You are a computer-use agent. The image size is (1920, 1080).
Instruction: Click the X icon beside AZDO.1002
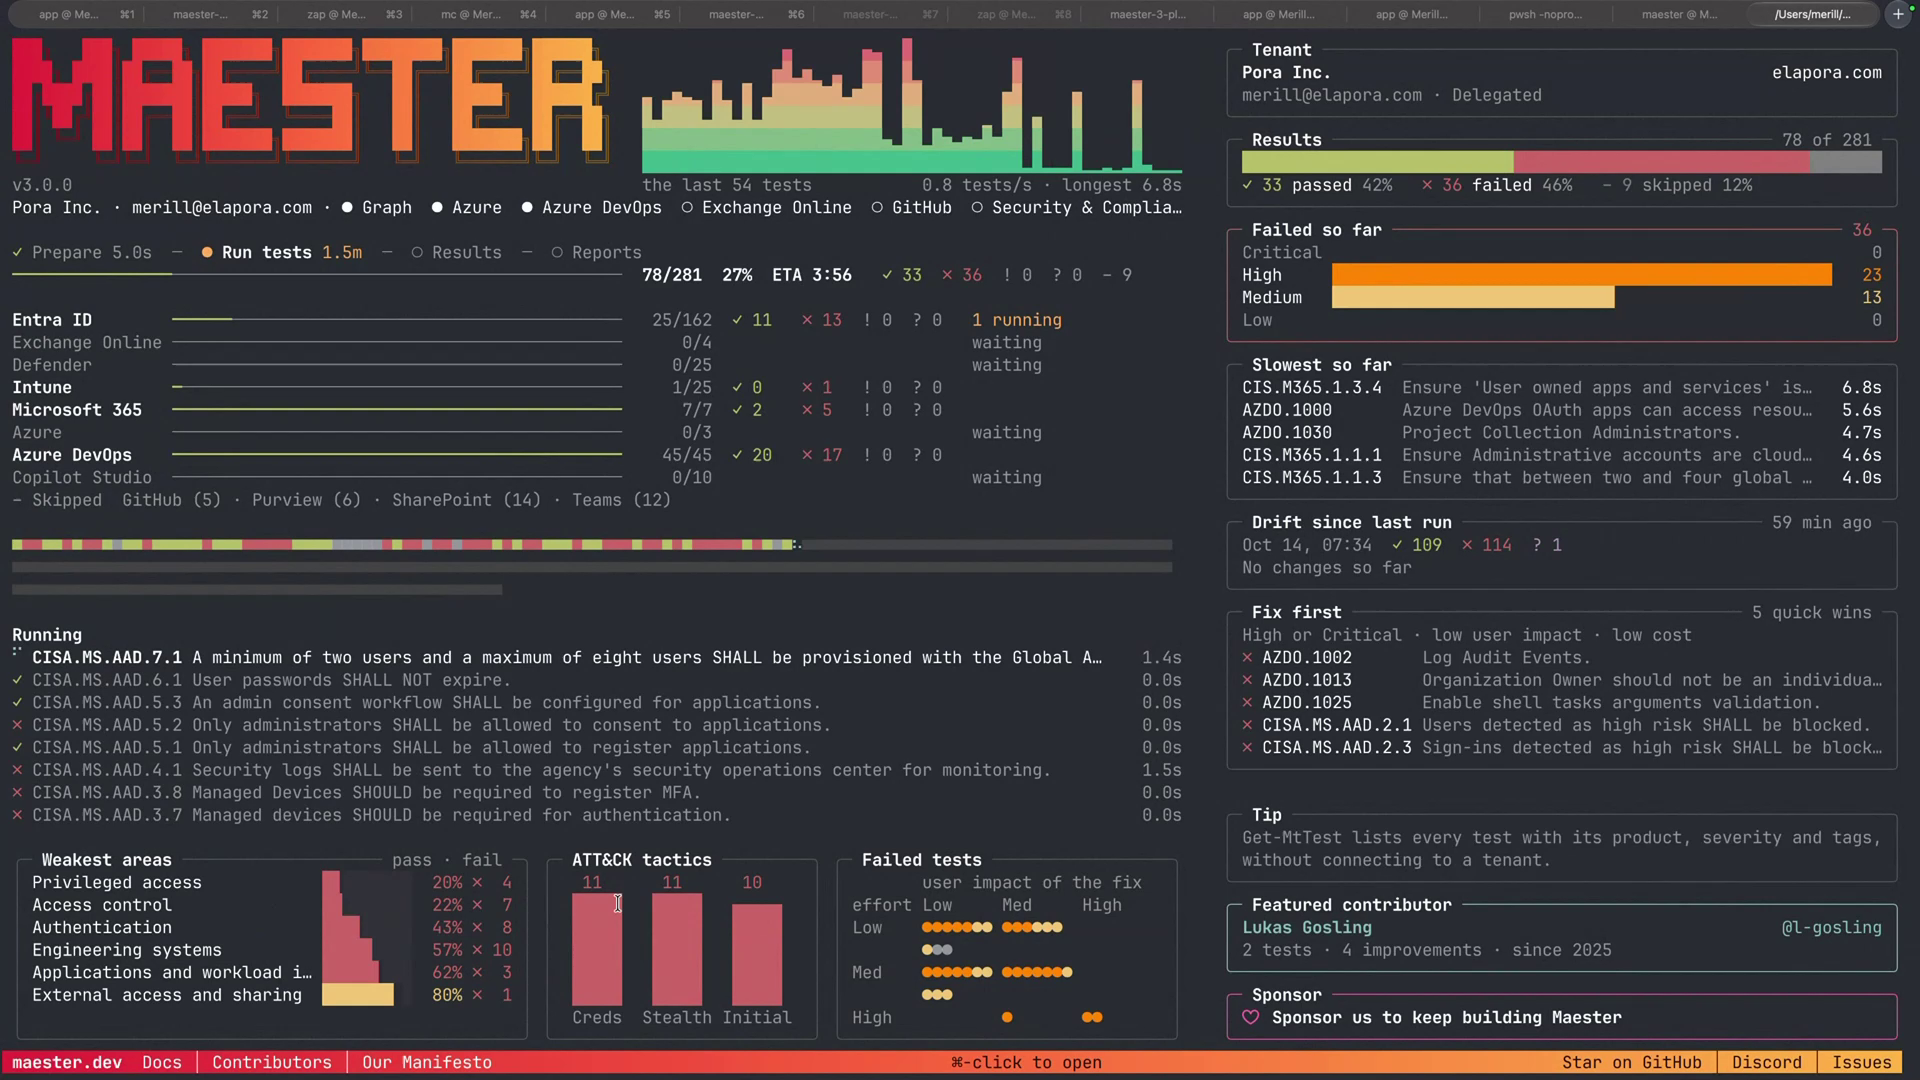point(1247,657)
